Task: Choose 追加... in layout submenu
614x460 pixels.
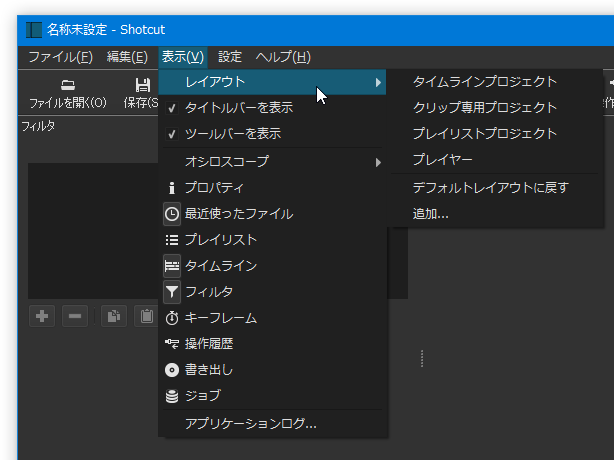Action: pyautogui.click(x=497, y=214)
